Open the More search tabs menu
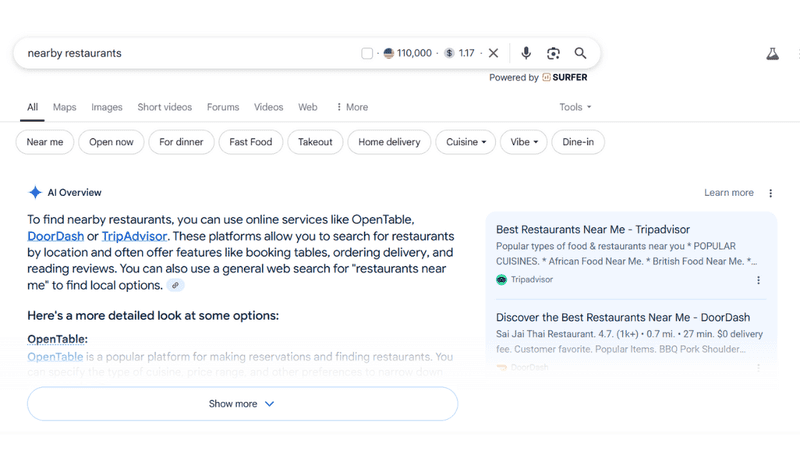The height and width of the screenshot is (457, 800). tap(352, 107)
